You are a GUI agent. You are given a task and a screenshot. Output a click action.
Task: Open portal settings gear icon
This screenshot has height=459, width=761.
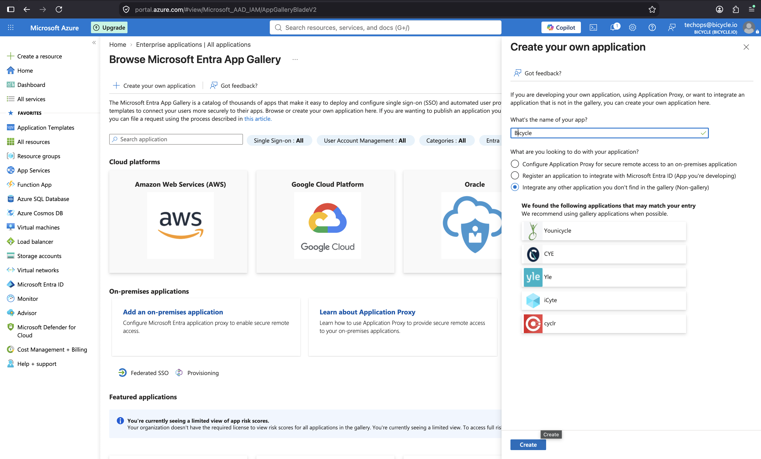(x=632, y=28)
